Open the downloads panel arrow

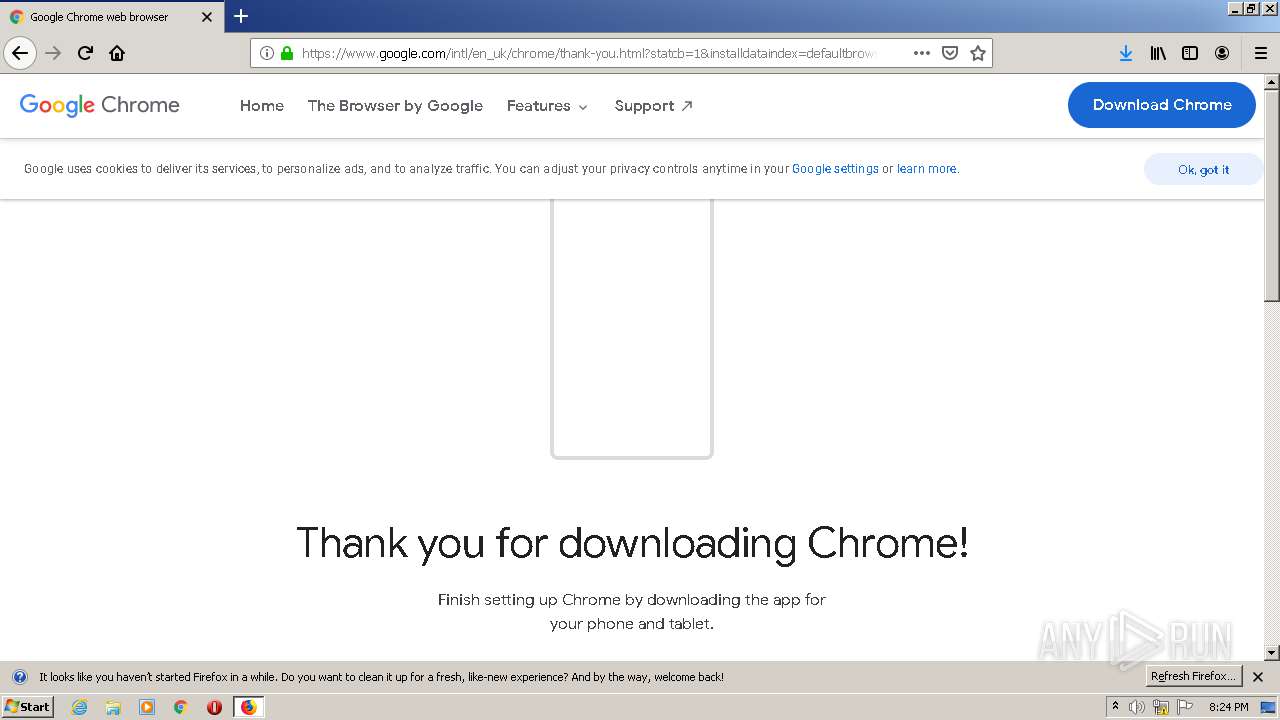coord(1126,53)
